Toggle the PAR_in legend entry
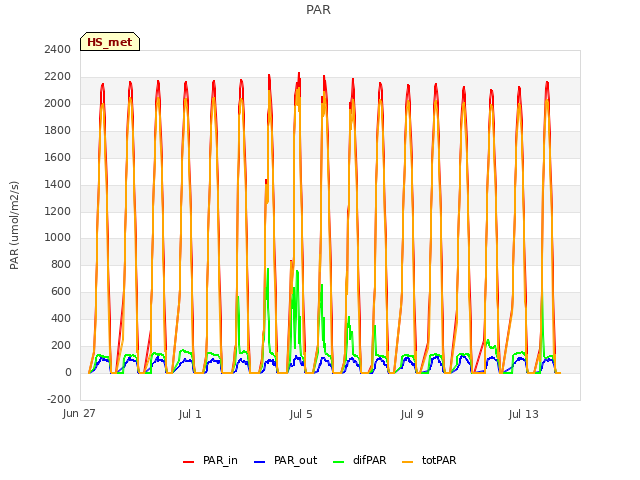This screenshot has height=480, width=640. pyautogui.click(x=210, y=460)
